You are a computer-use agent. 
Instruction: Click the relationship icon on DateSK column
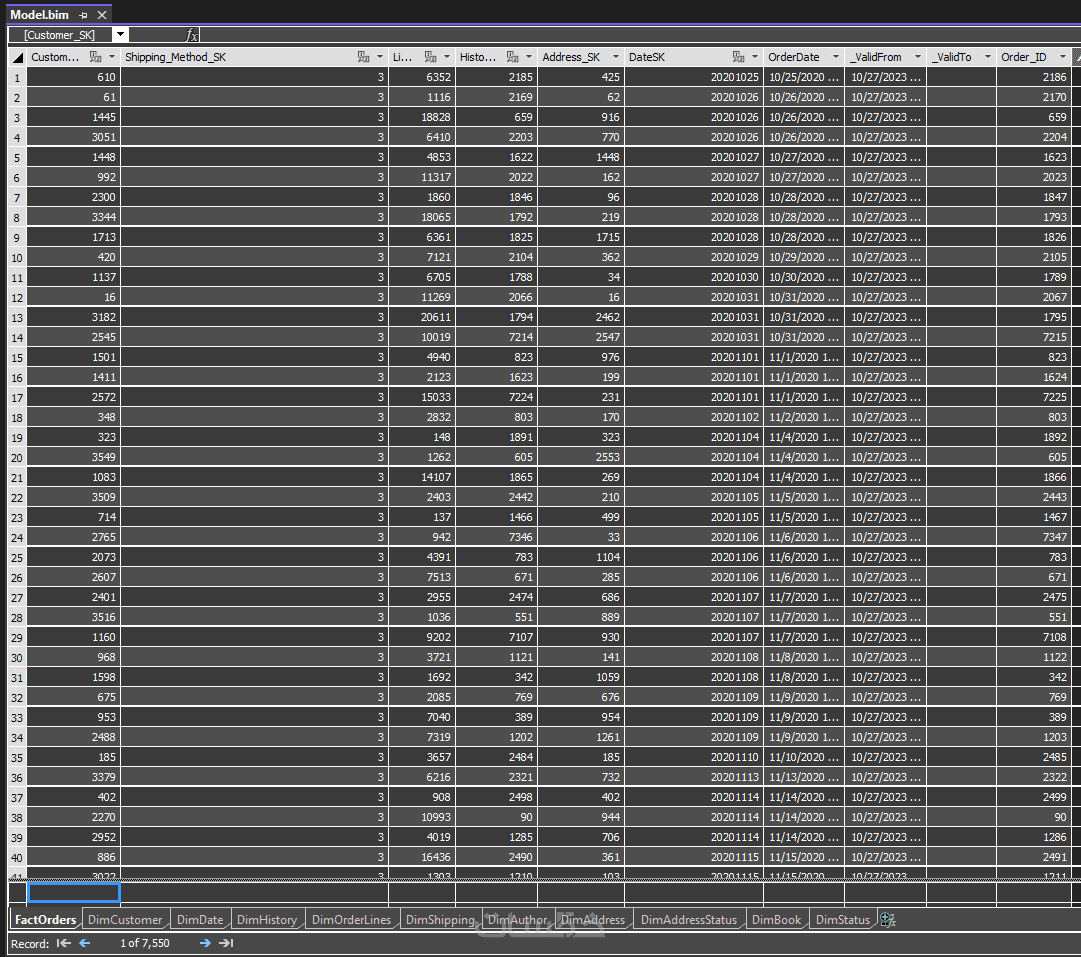tap(738, 57)
